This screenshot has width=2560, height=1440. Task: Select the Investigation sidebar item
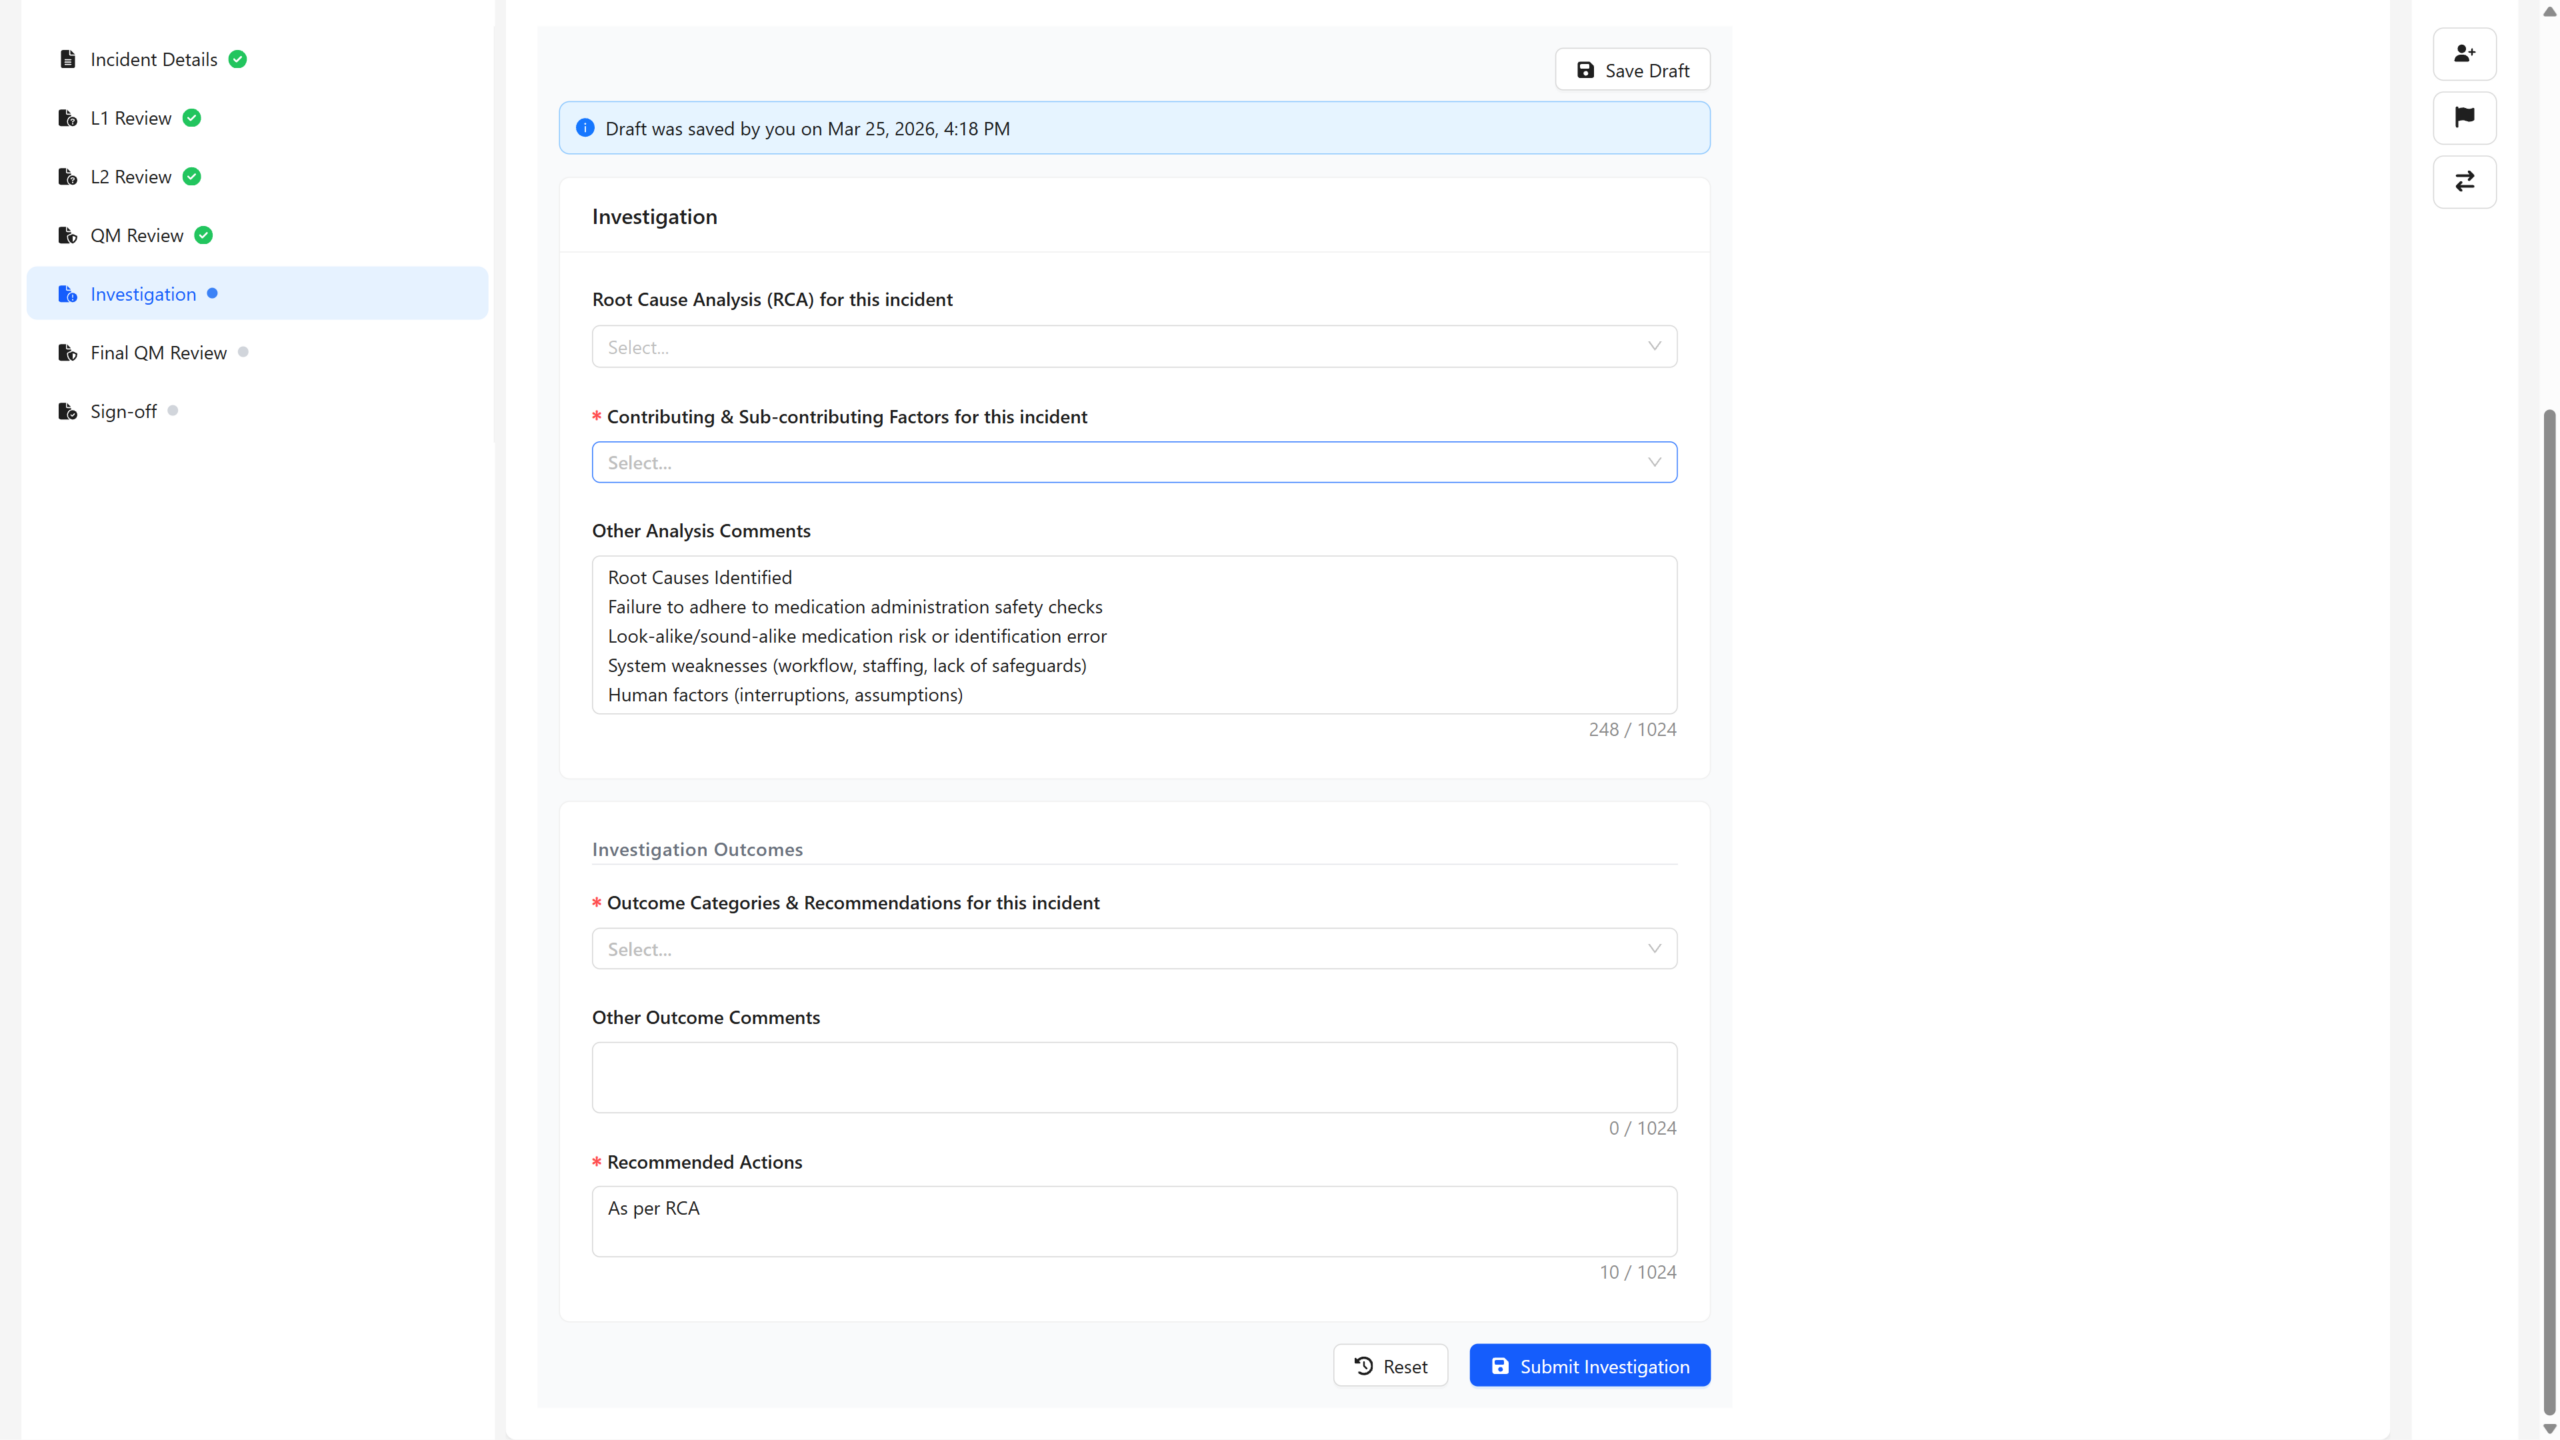coord(143,294)
